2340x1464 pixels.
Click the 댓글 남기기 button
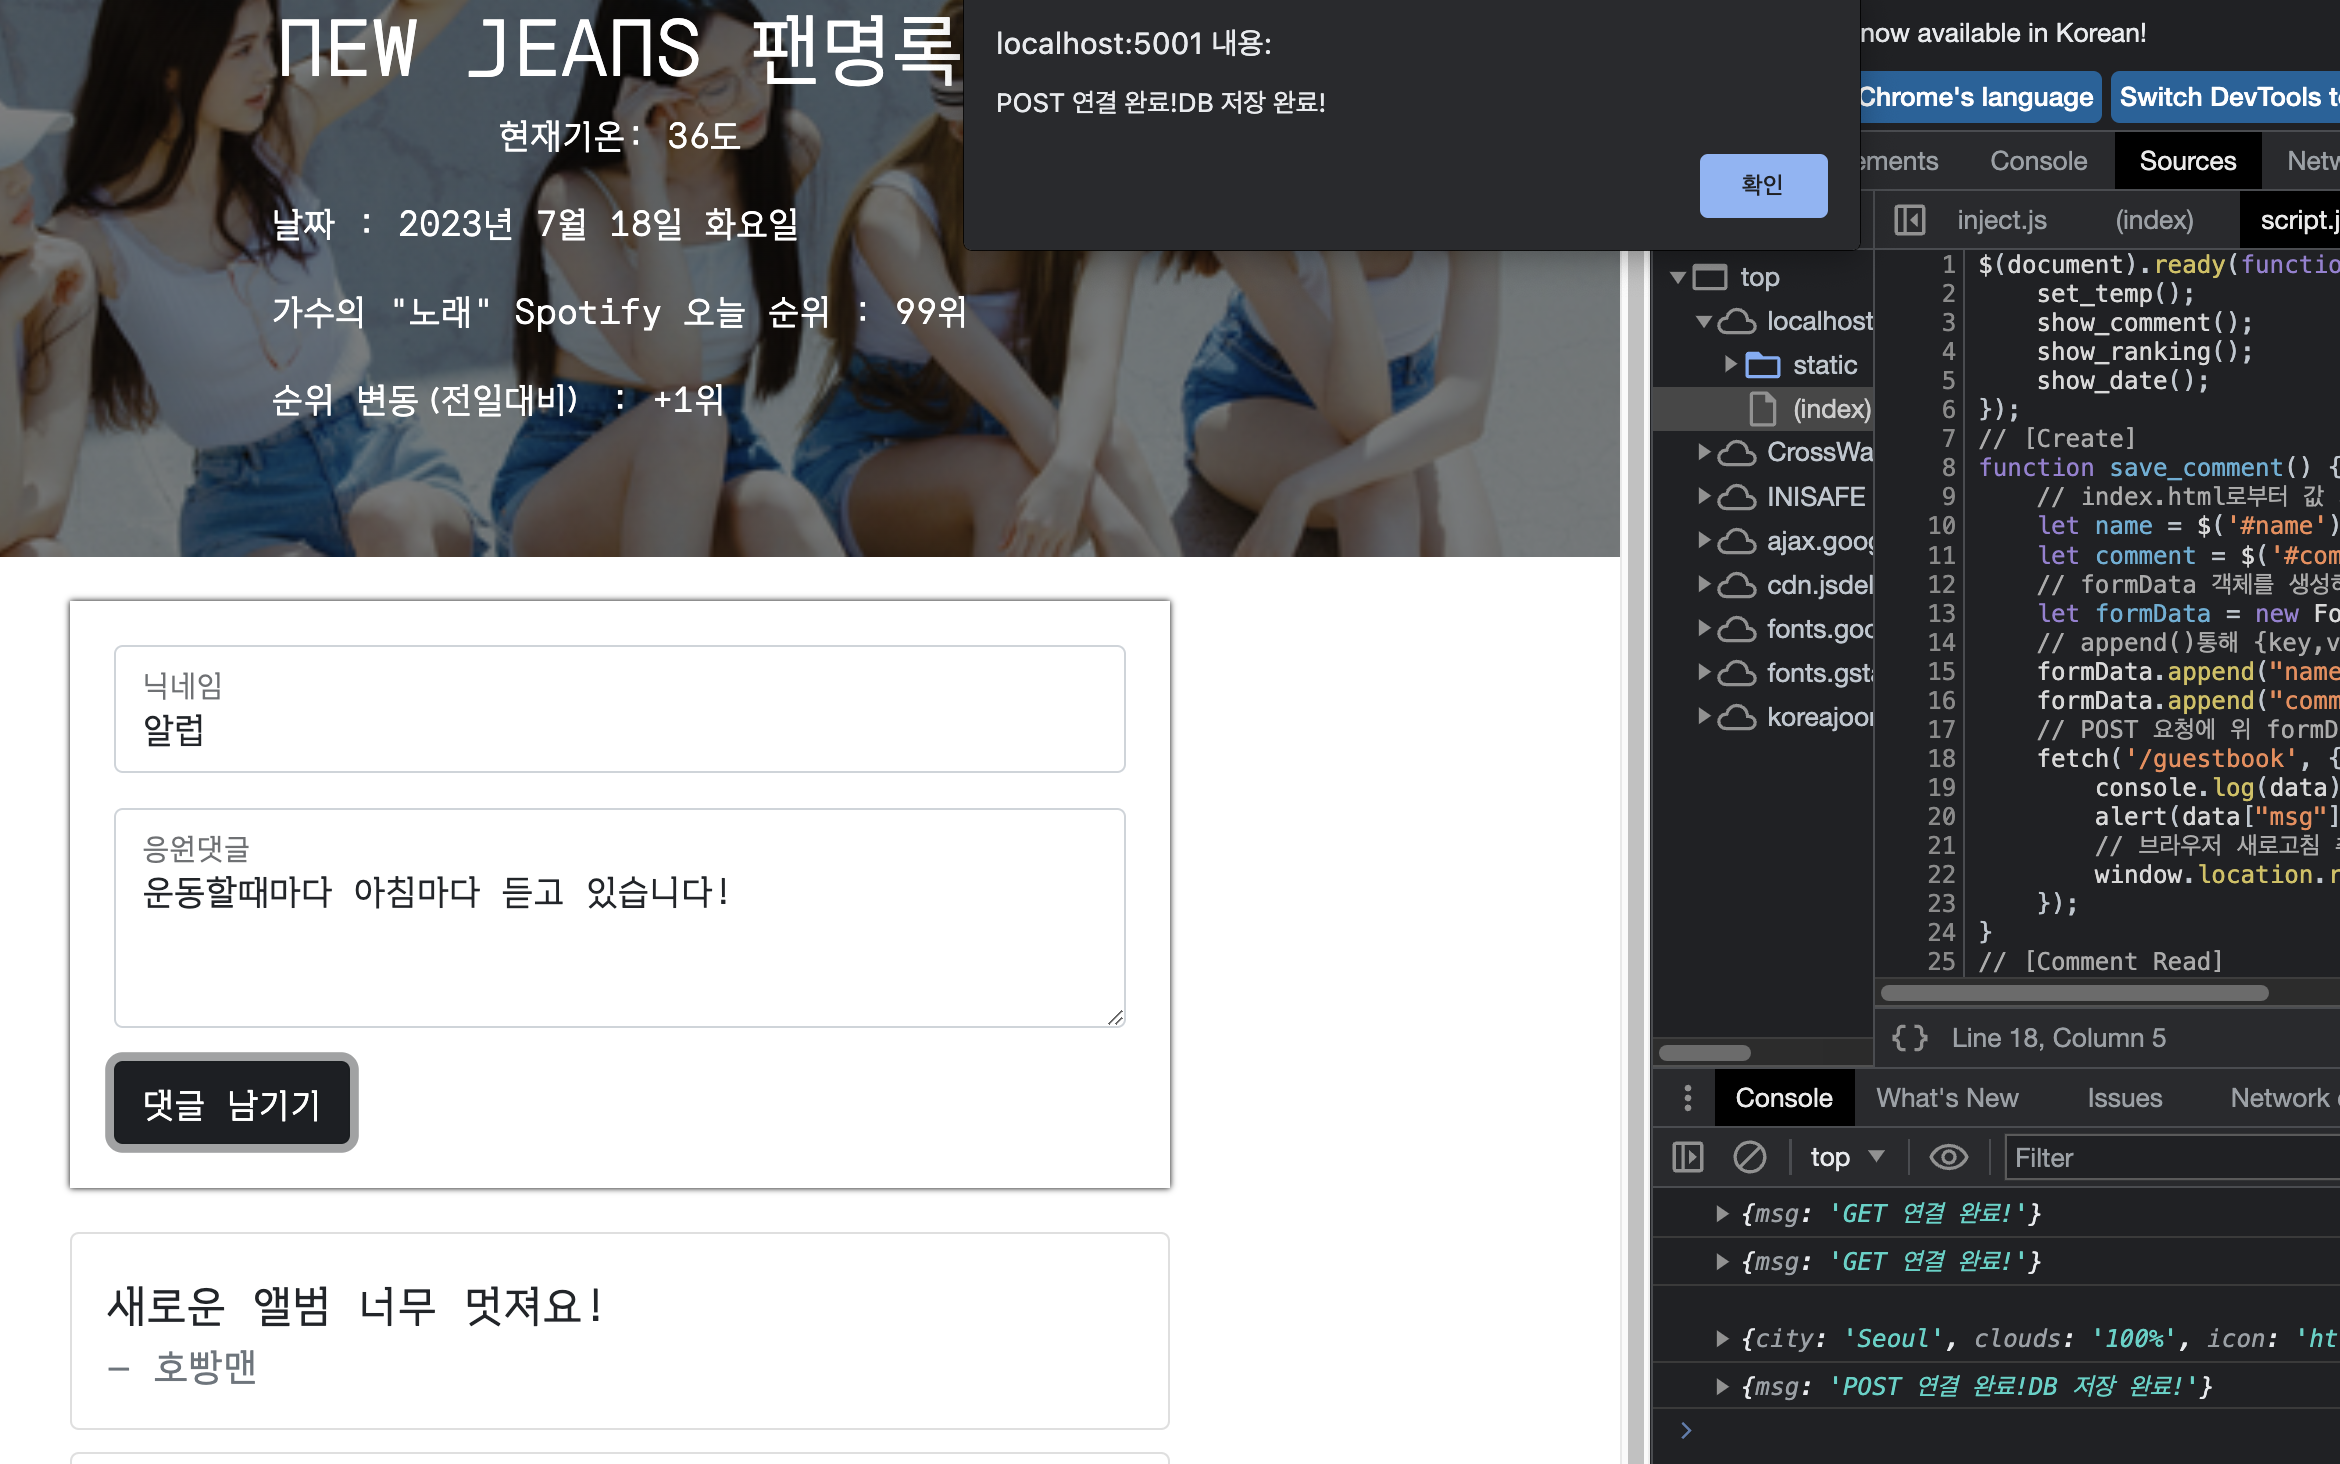232,1103
